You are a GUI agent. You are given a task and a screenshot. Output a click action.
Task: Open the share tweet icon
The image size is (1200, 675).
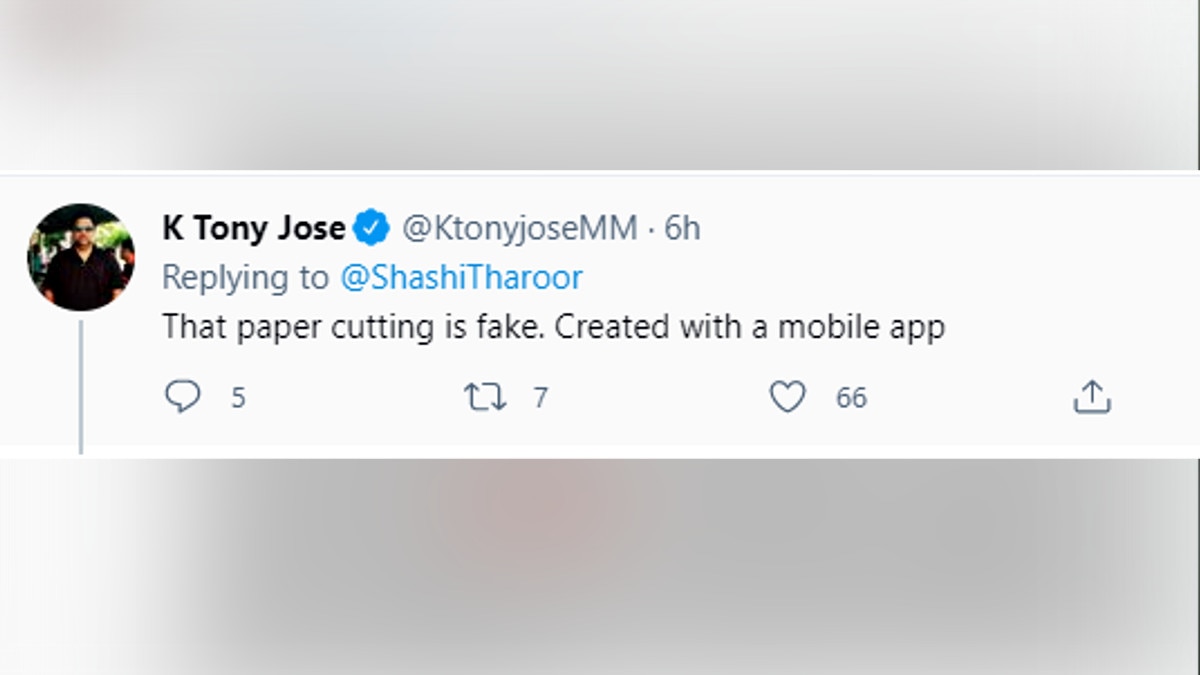[1092, 398]
